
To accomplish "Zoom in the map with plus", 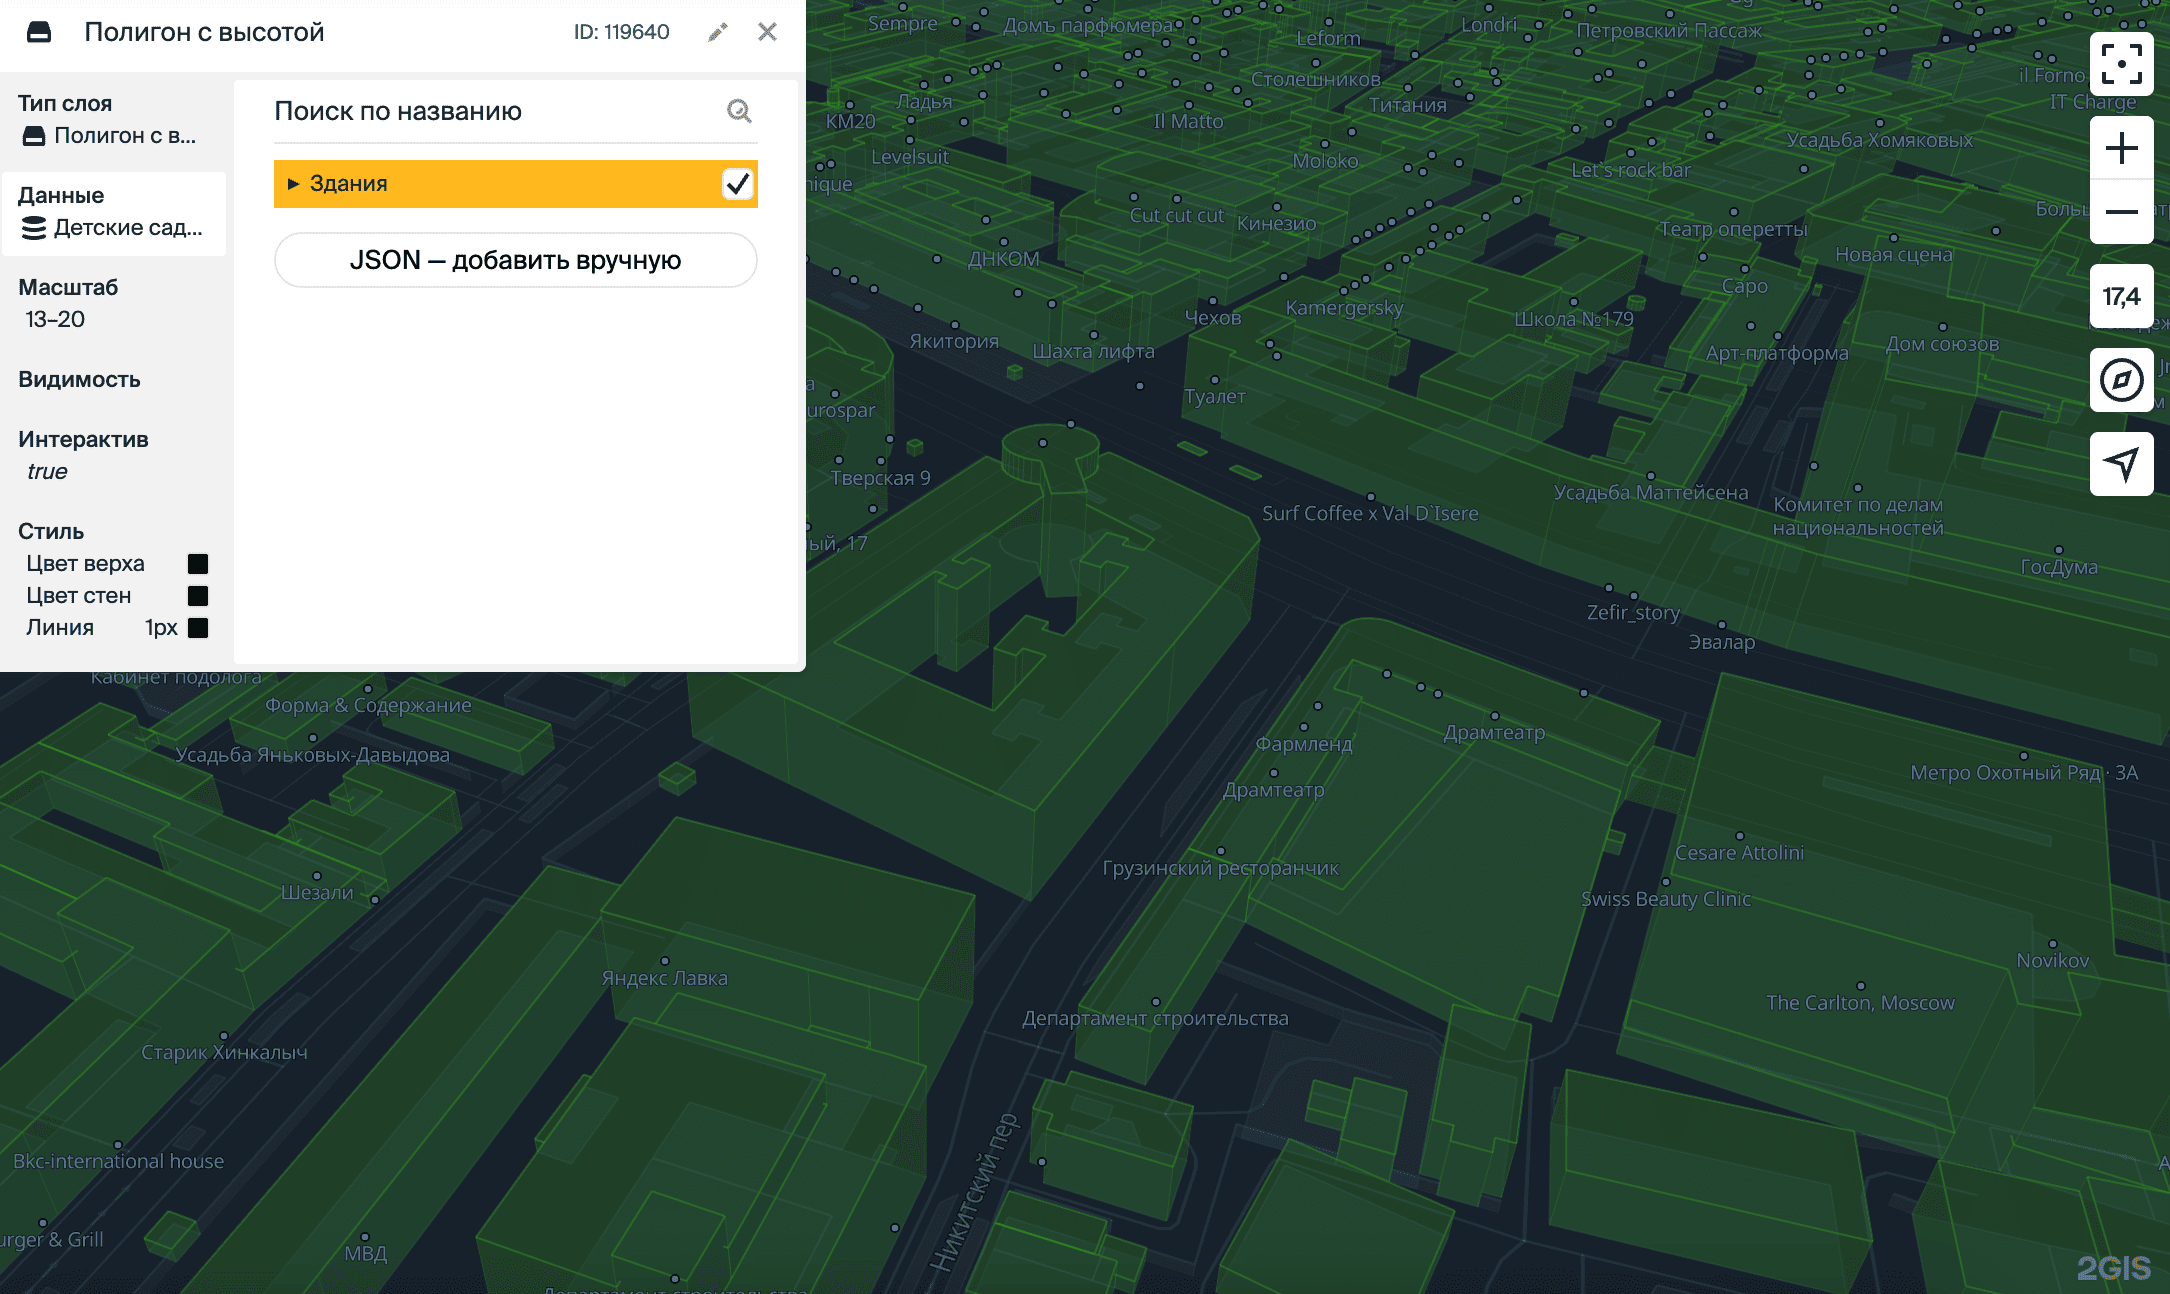I will pyautogui.click(x=2121, y=149).
